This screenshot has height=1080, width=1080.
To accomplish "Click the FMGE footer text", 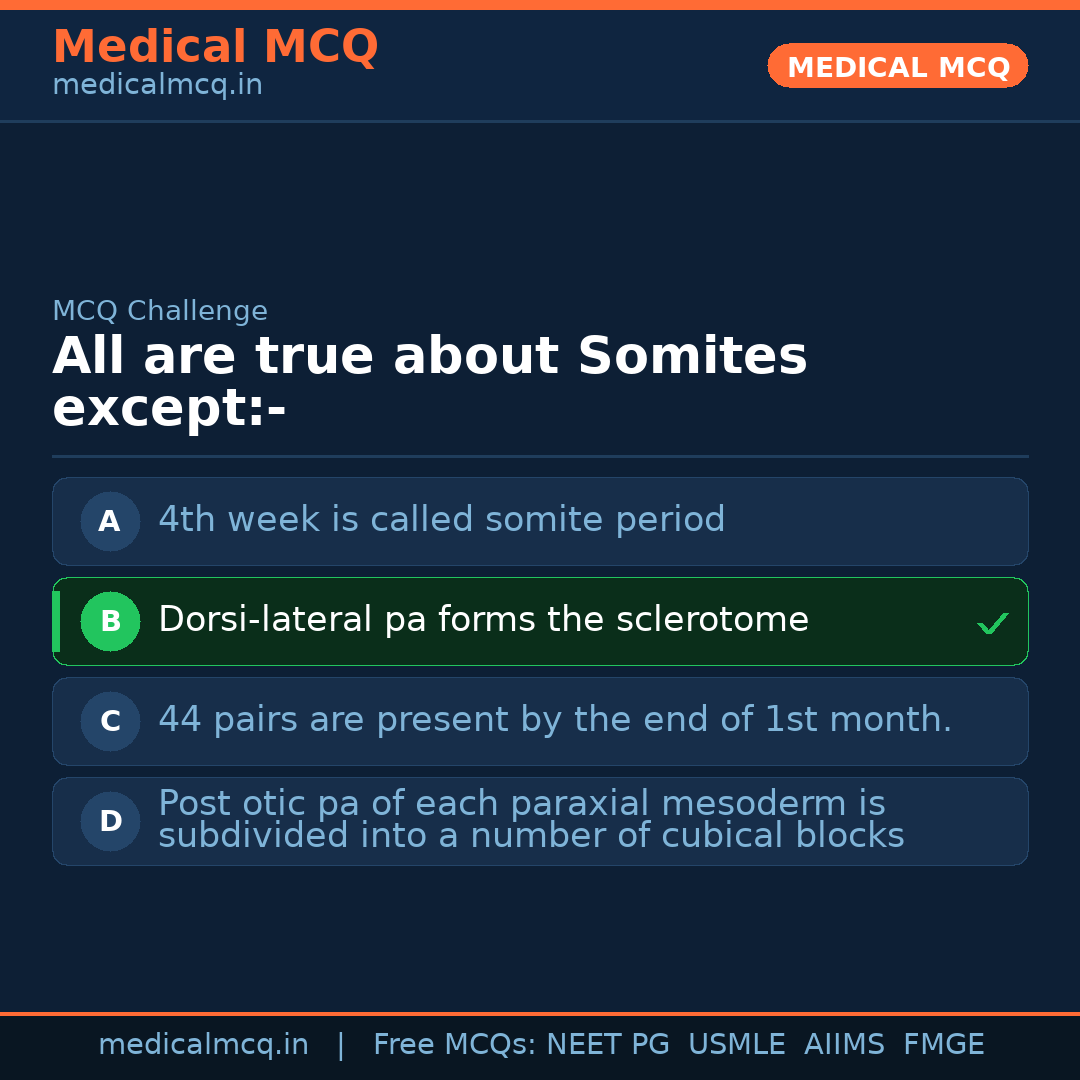I will click(x=943, y=1045).
